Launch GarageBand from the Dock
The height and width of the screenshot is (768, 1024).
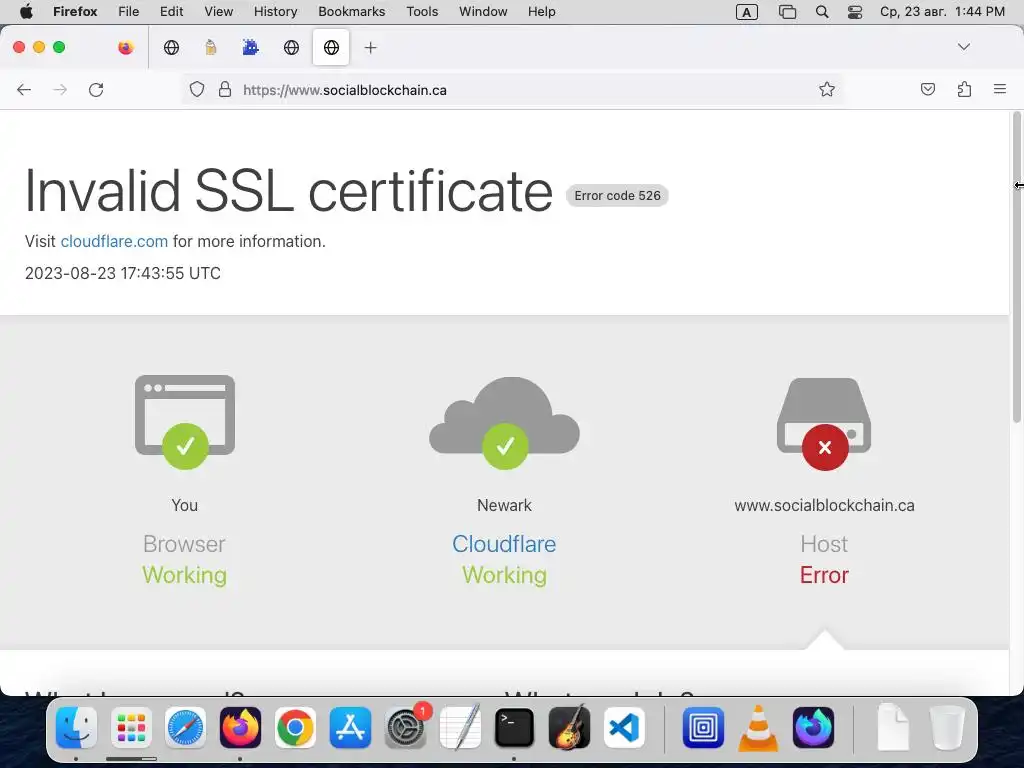569,728
